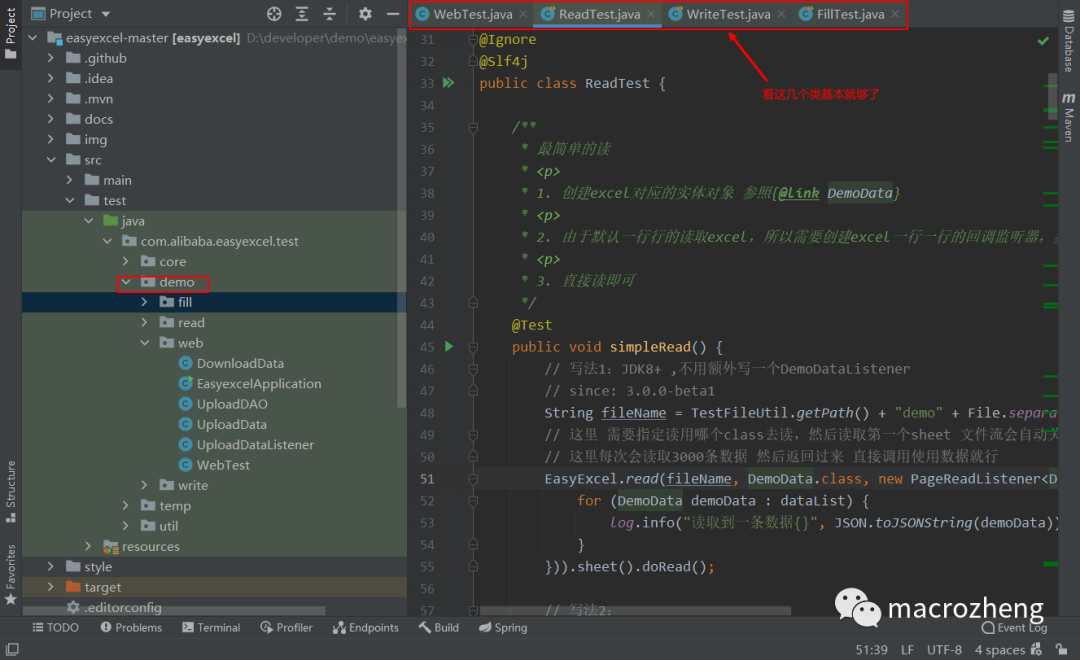Click the green inspection checkmark in editor
Screen dimensions: 1080x660
[1043, 41]
